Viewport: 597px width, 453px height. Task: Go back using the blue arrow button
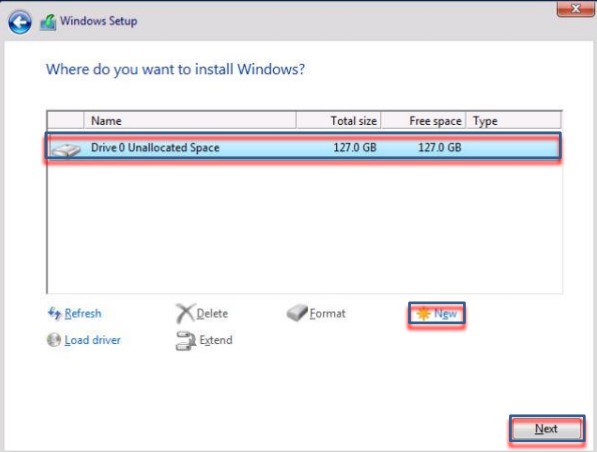coord(20,22)
